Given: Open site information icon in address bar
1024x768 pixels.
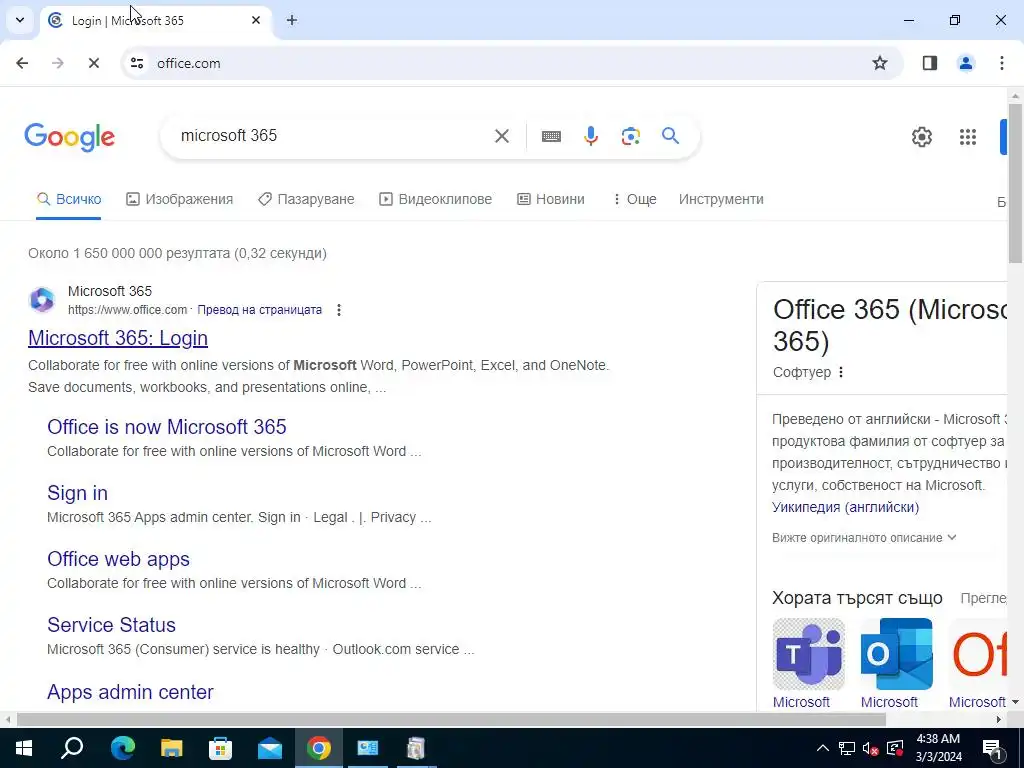Looking at the screenshot, I should 136,63.
